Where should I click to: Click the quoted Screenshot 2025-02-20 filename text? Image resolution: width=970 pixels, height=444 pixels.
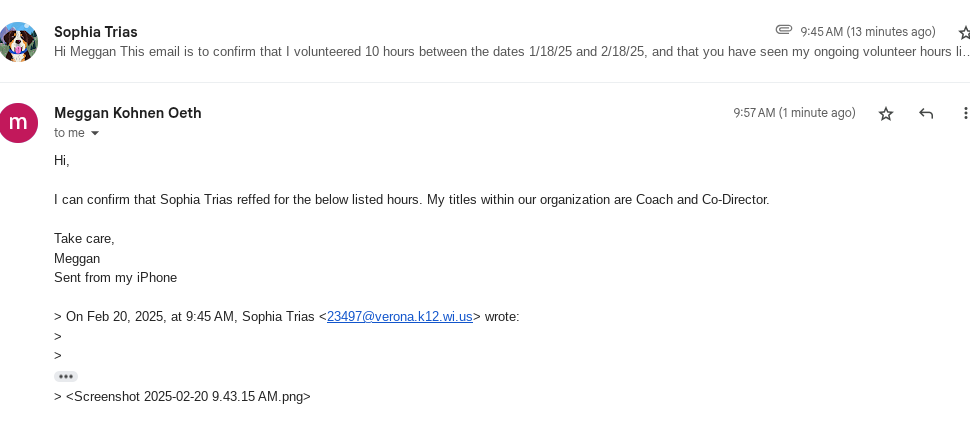point(188,396)
